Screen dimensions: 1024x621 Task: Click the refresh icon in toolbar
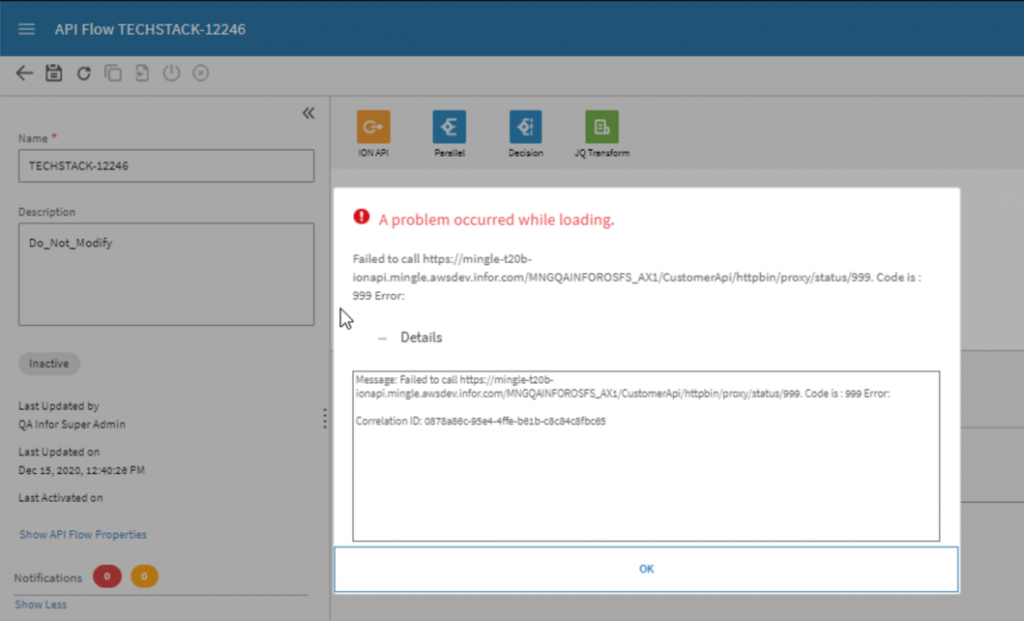84,73
